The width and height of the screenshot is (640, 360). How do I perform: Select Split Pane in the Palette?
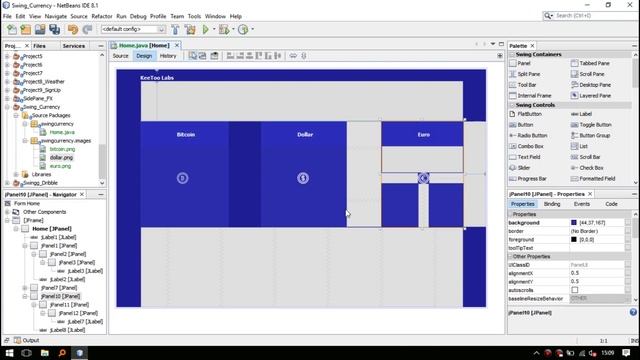(x=524, y=74)
